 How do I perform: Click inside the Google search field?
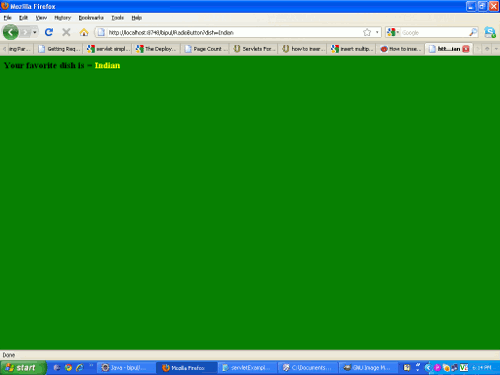433,32
